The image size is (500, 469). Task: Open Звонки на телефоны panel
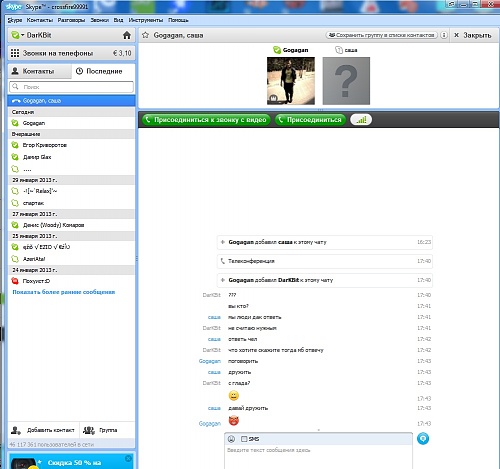pyautogui.click(x=71, y=53)
